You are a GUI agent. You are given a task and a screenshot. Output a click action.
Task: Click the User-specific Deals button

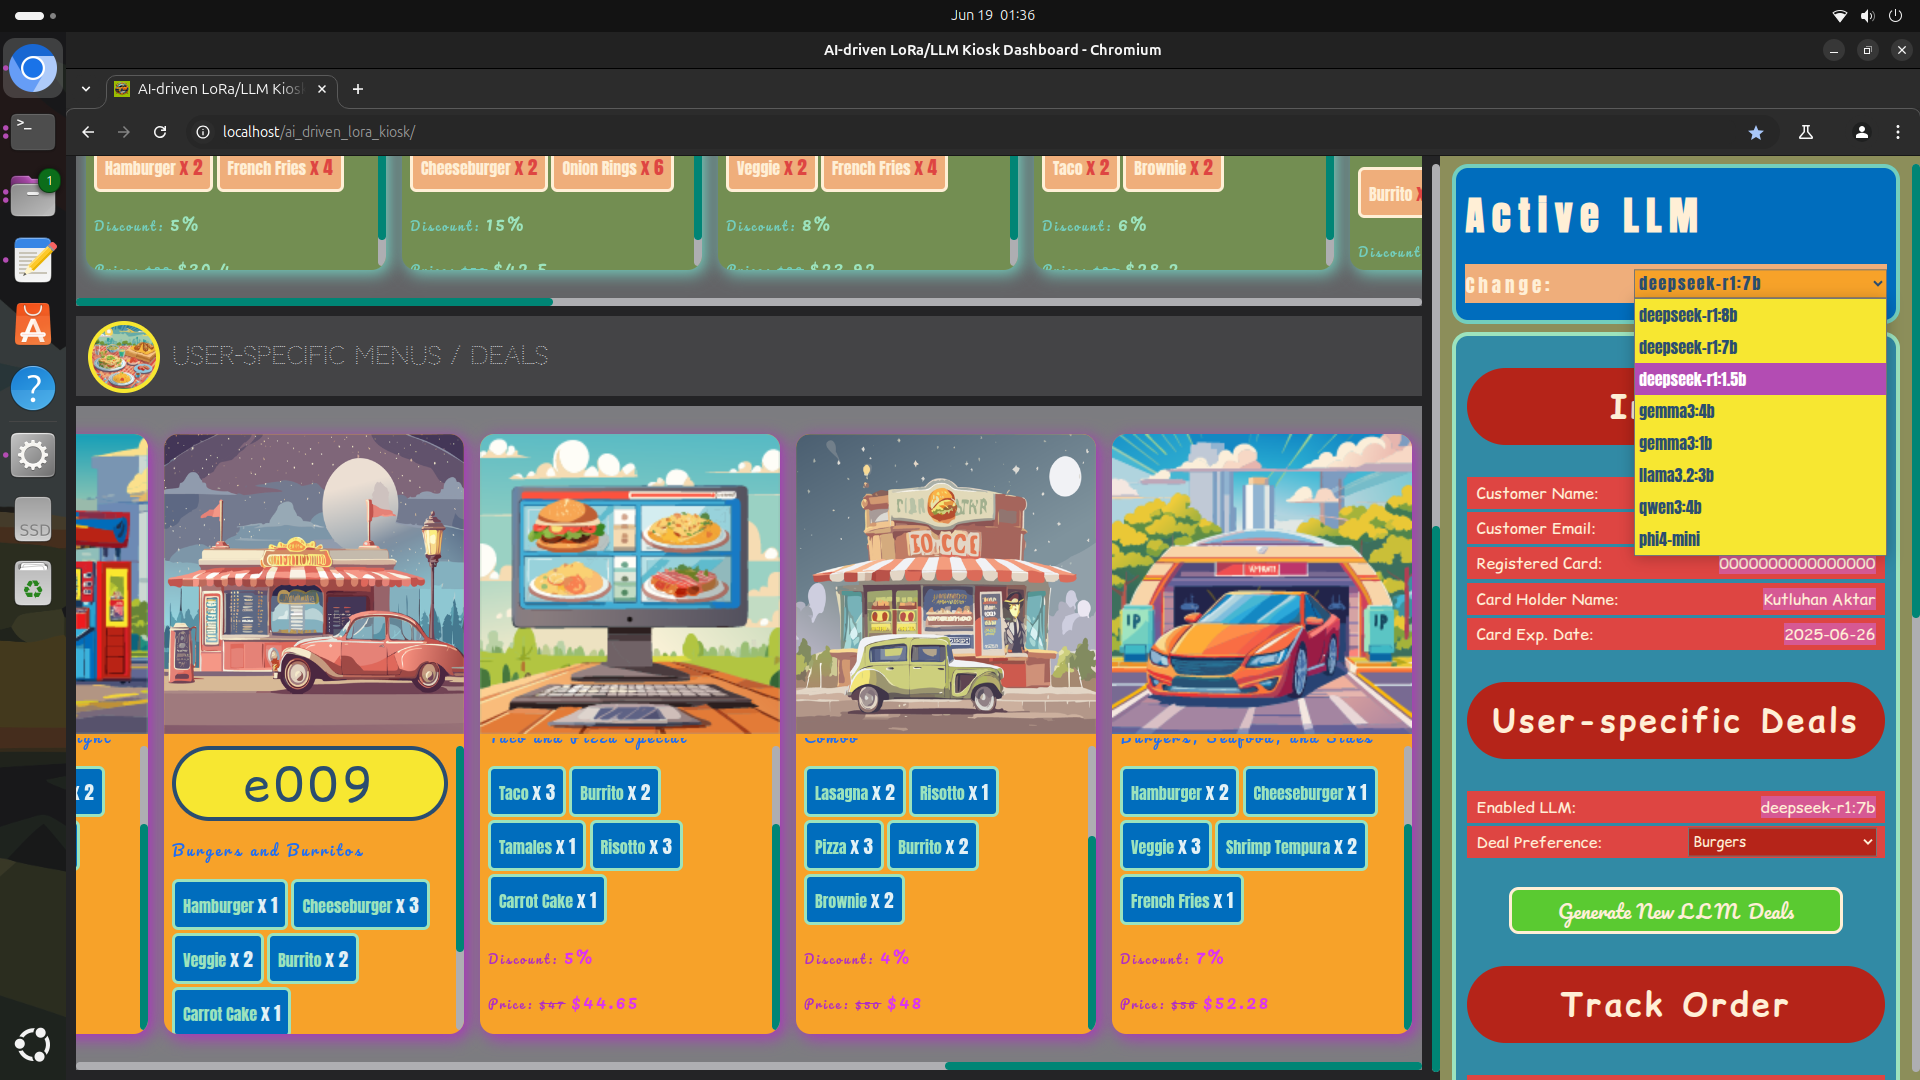click(1675, 721)
